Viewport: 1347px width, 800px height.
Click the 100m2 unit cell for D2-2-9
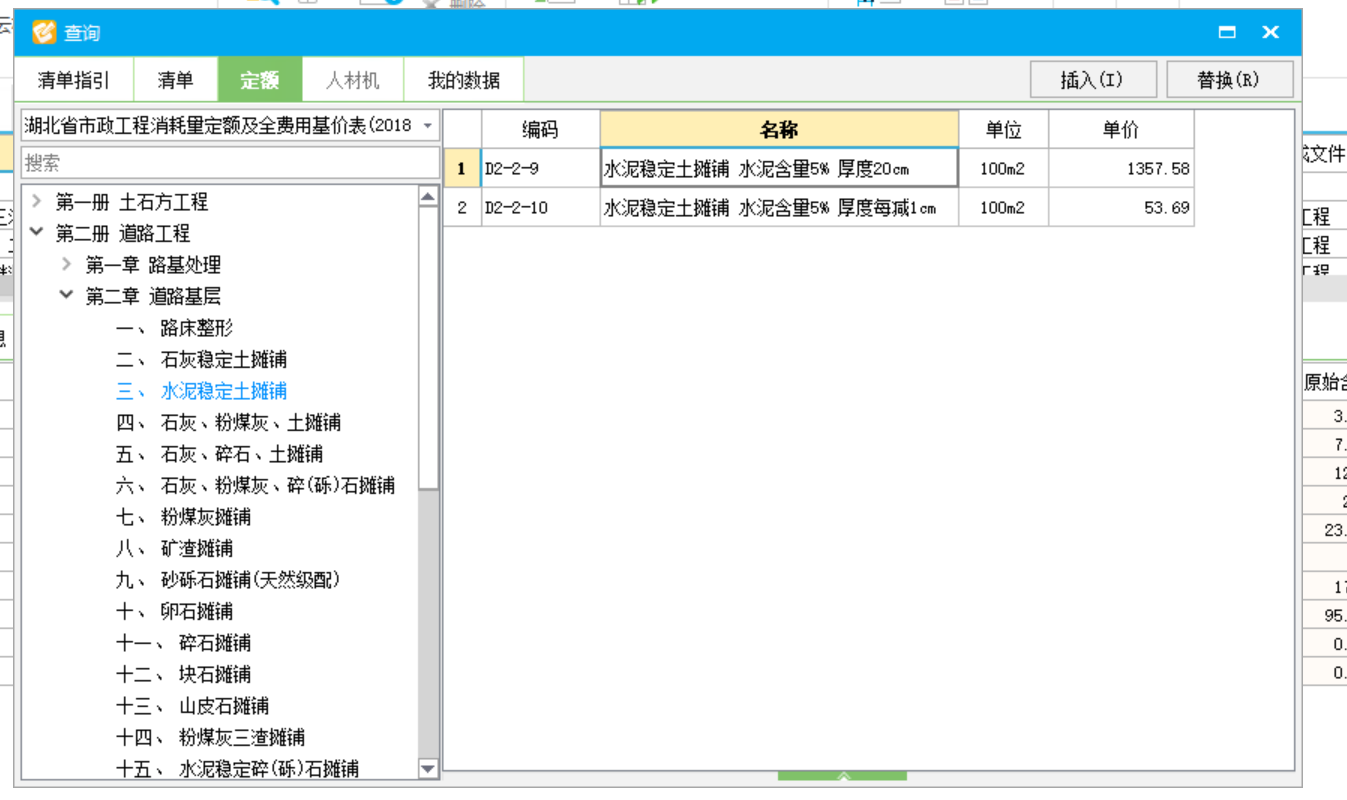pyautogui.click(x=1003, y=168)
